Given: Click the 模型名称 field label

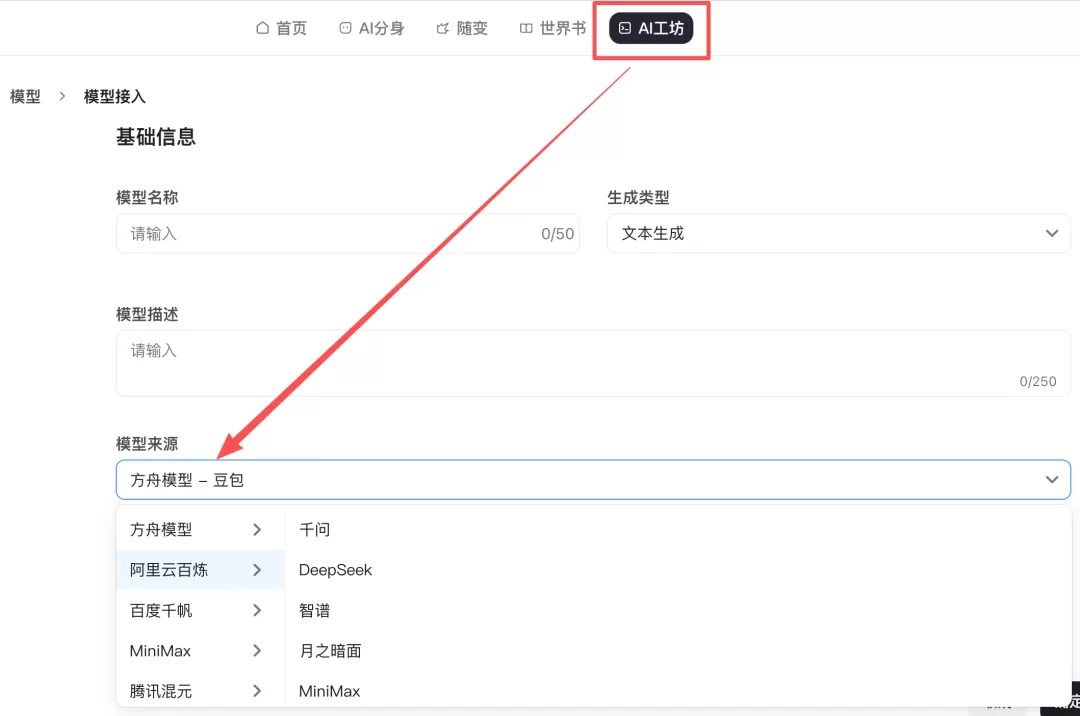Looking at the screenshot, I should pyautogui.click(x=147, y=198).
